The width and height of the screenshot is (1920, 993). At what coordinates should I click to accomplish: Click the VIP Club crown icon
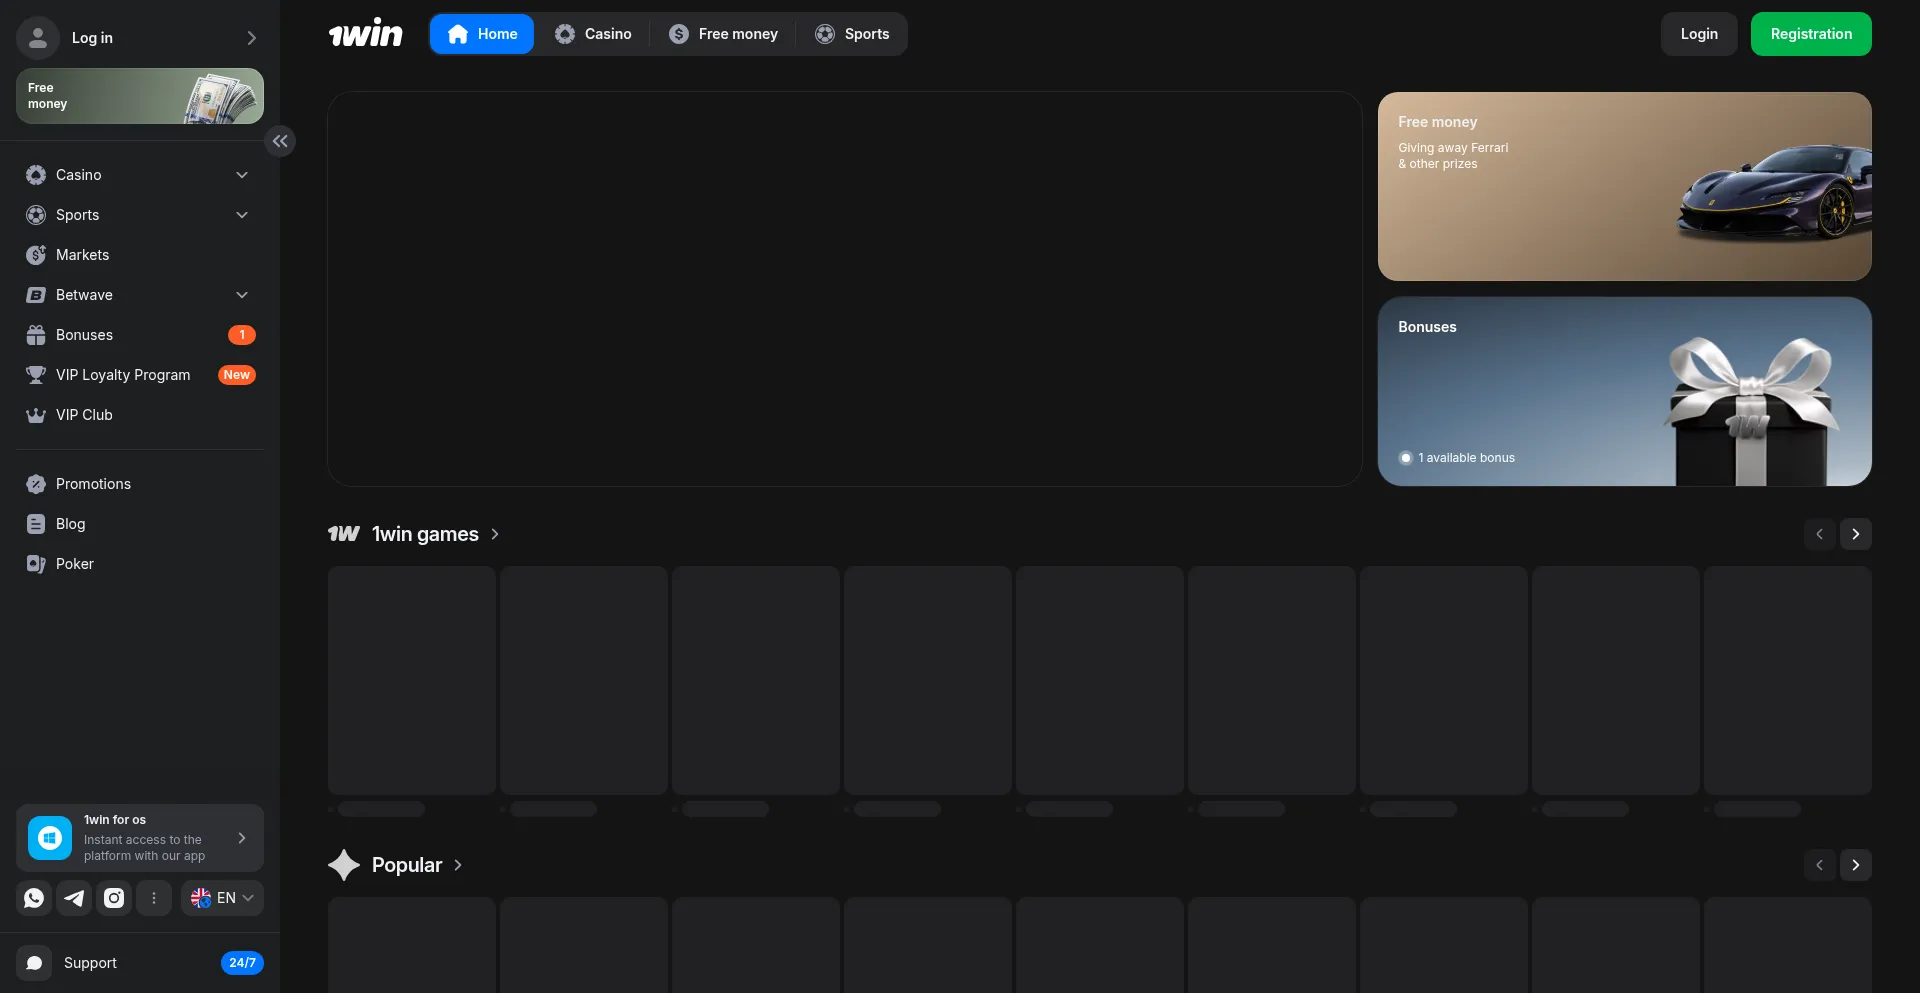tap(36, 415)
